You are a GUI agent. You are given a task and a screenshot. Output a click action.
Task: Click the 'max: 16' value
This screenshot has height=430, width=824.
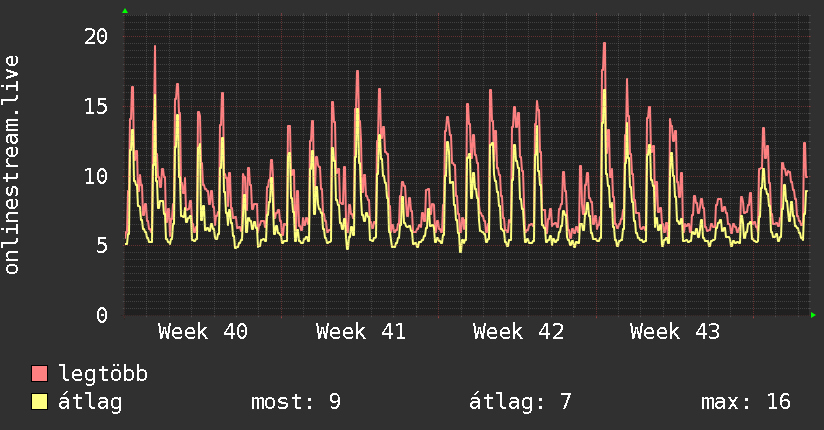point(746,402)
